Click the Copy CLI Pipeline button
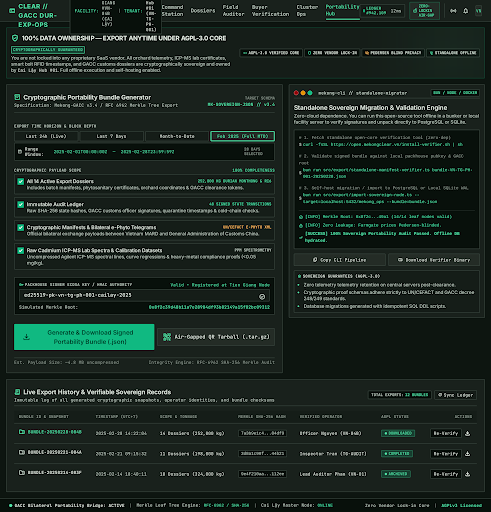Viewport: 491px width, 512px height. 340,260
